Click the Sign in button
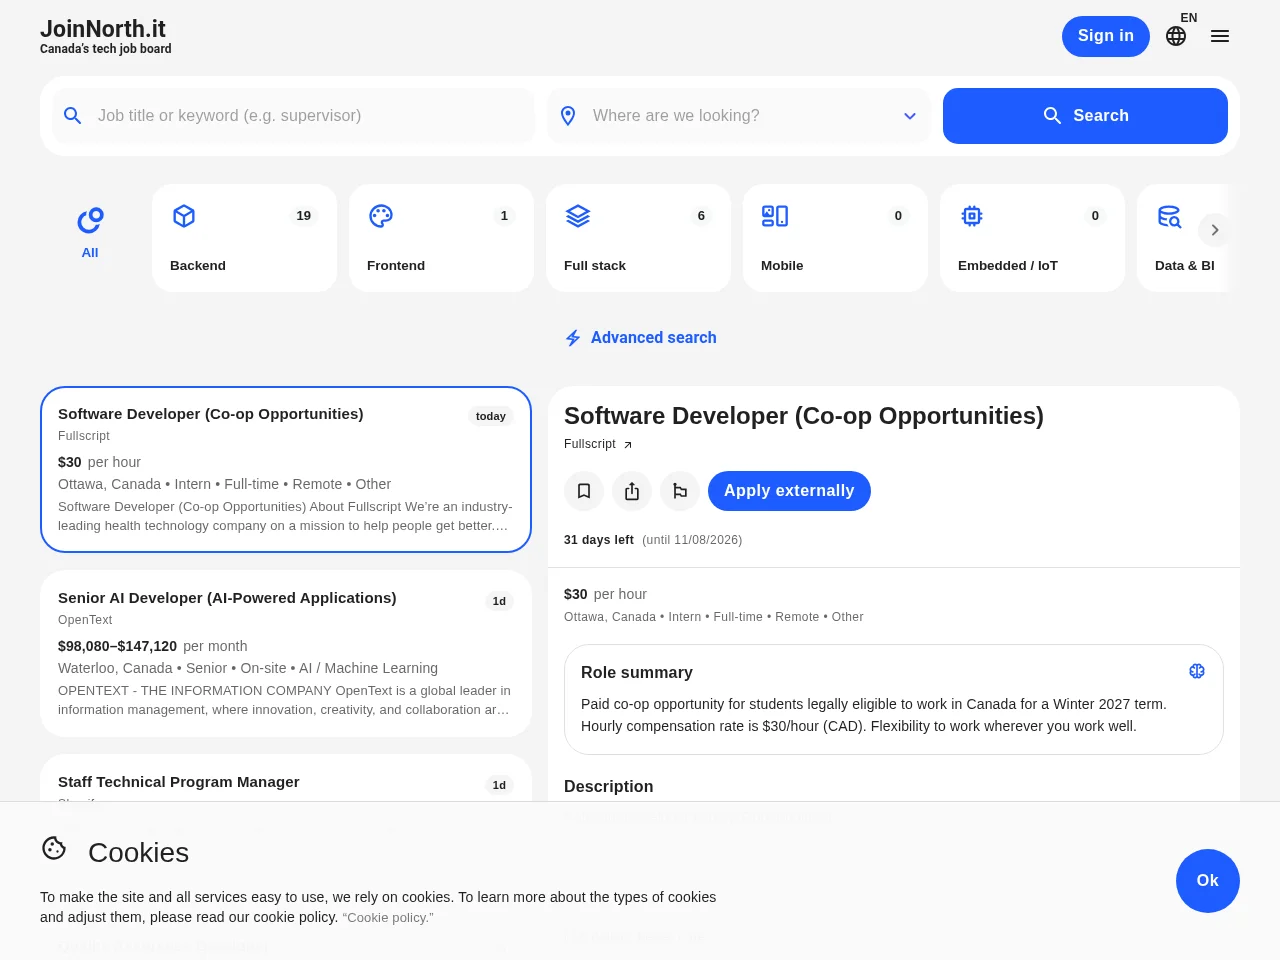Screen dimensions: 1280x960 pyautogui.click(x=1106, y=36)
